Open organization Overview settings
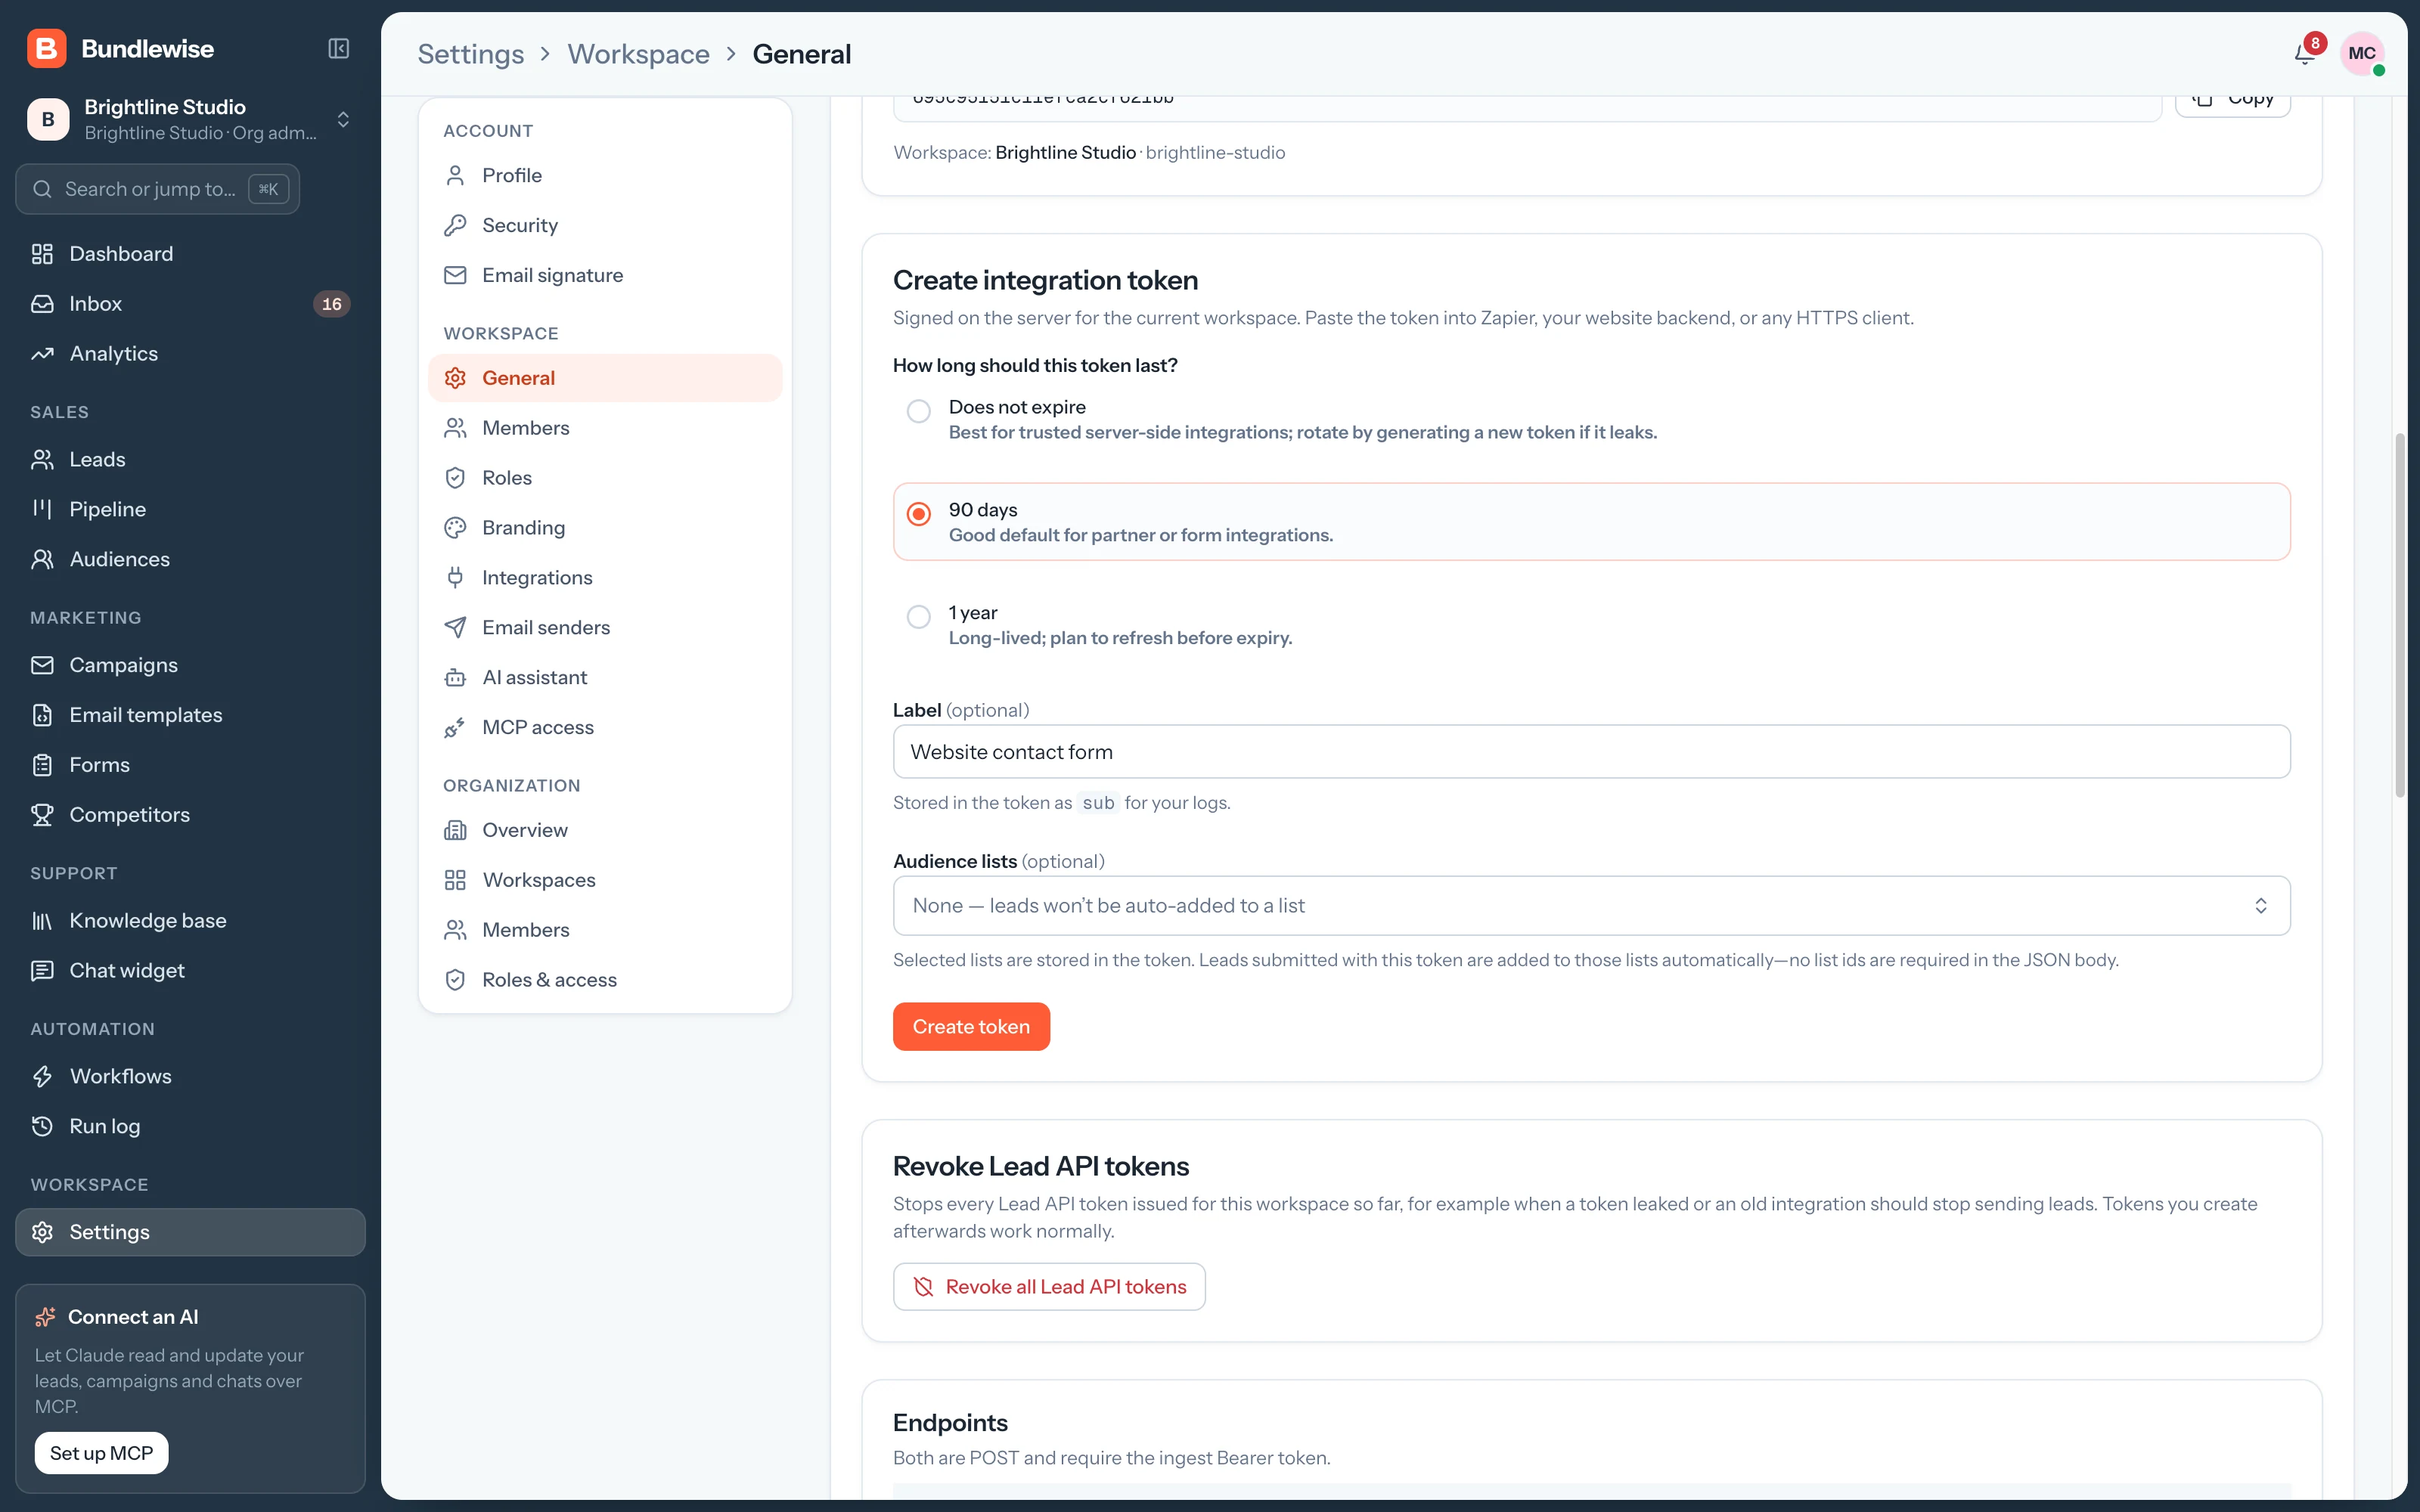Image resolution: width=2420 pixels, height=1512 pixels. (x=605, y=830)
